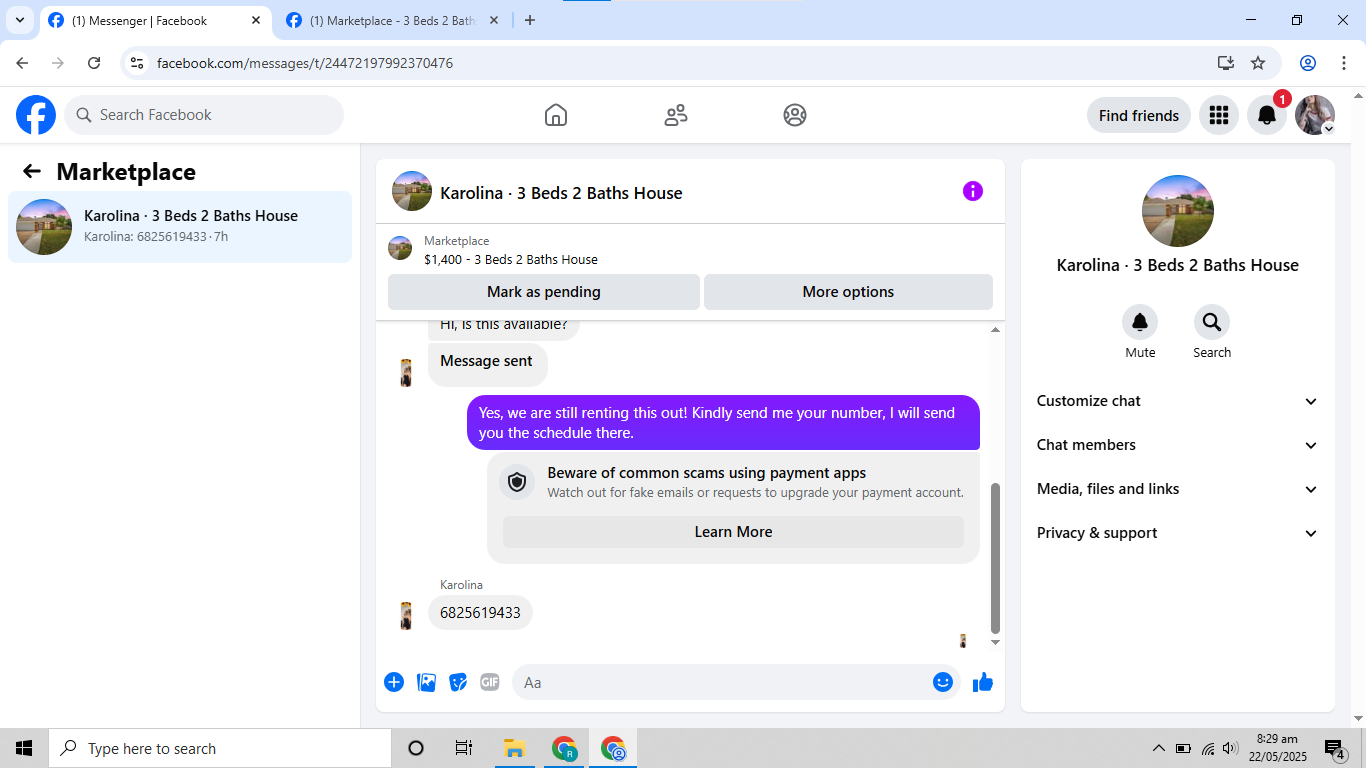Click the purple reply message bubble
Screen dimensions: 1366x768
[723, 423]
